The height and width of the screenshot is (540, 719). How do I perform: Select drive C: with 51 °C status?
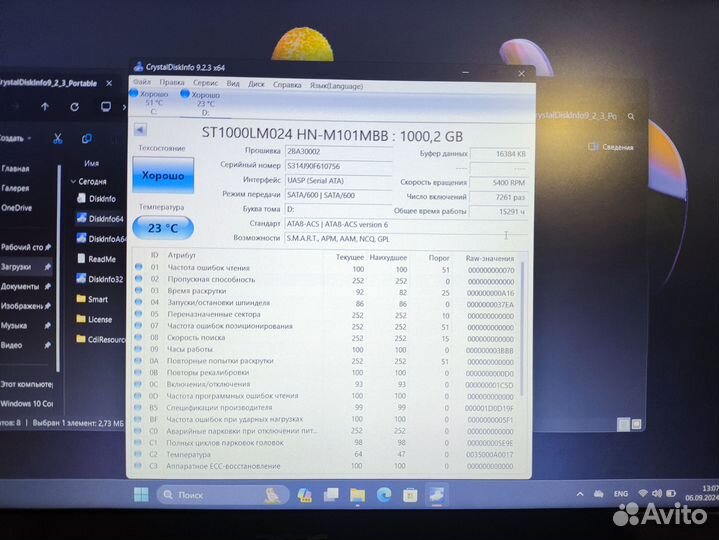tap(153, 102)
